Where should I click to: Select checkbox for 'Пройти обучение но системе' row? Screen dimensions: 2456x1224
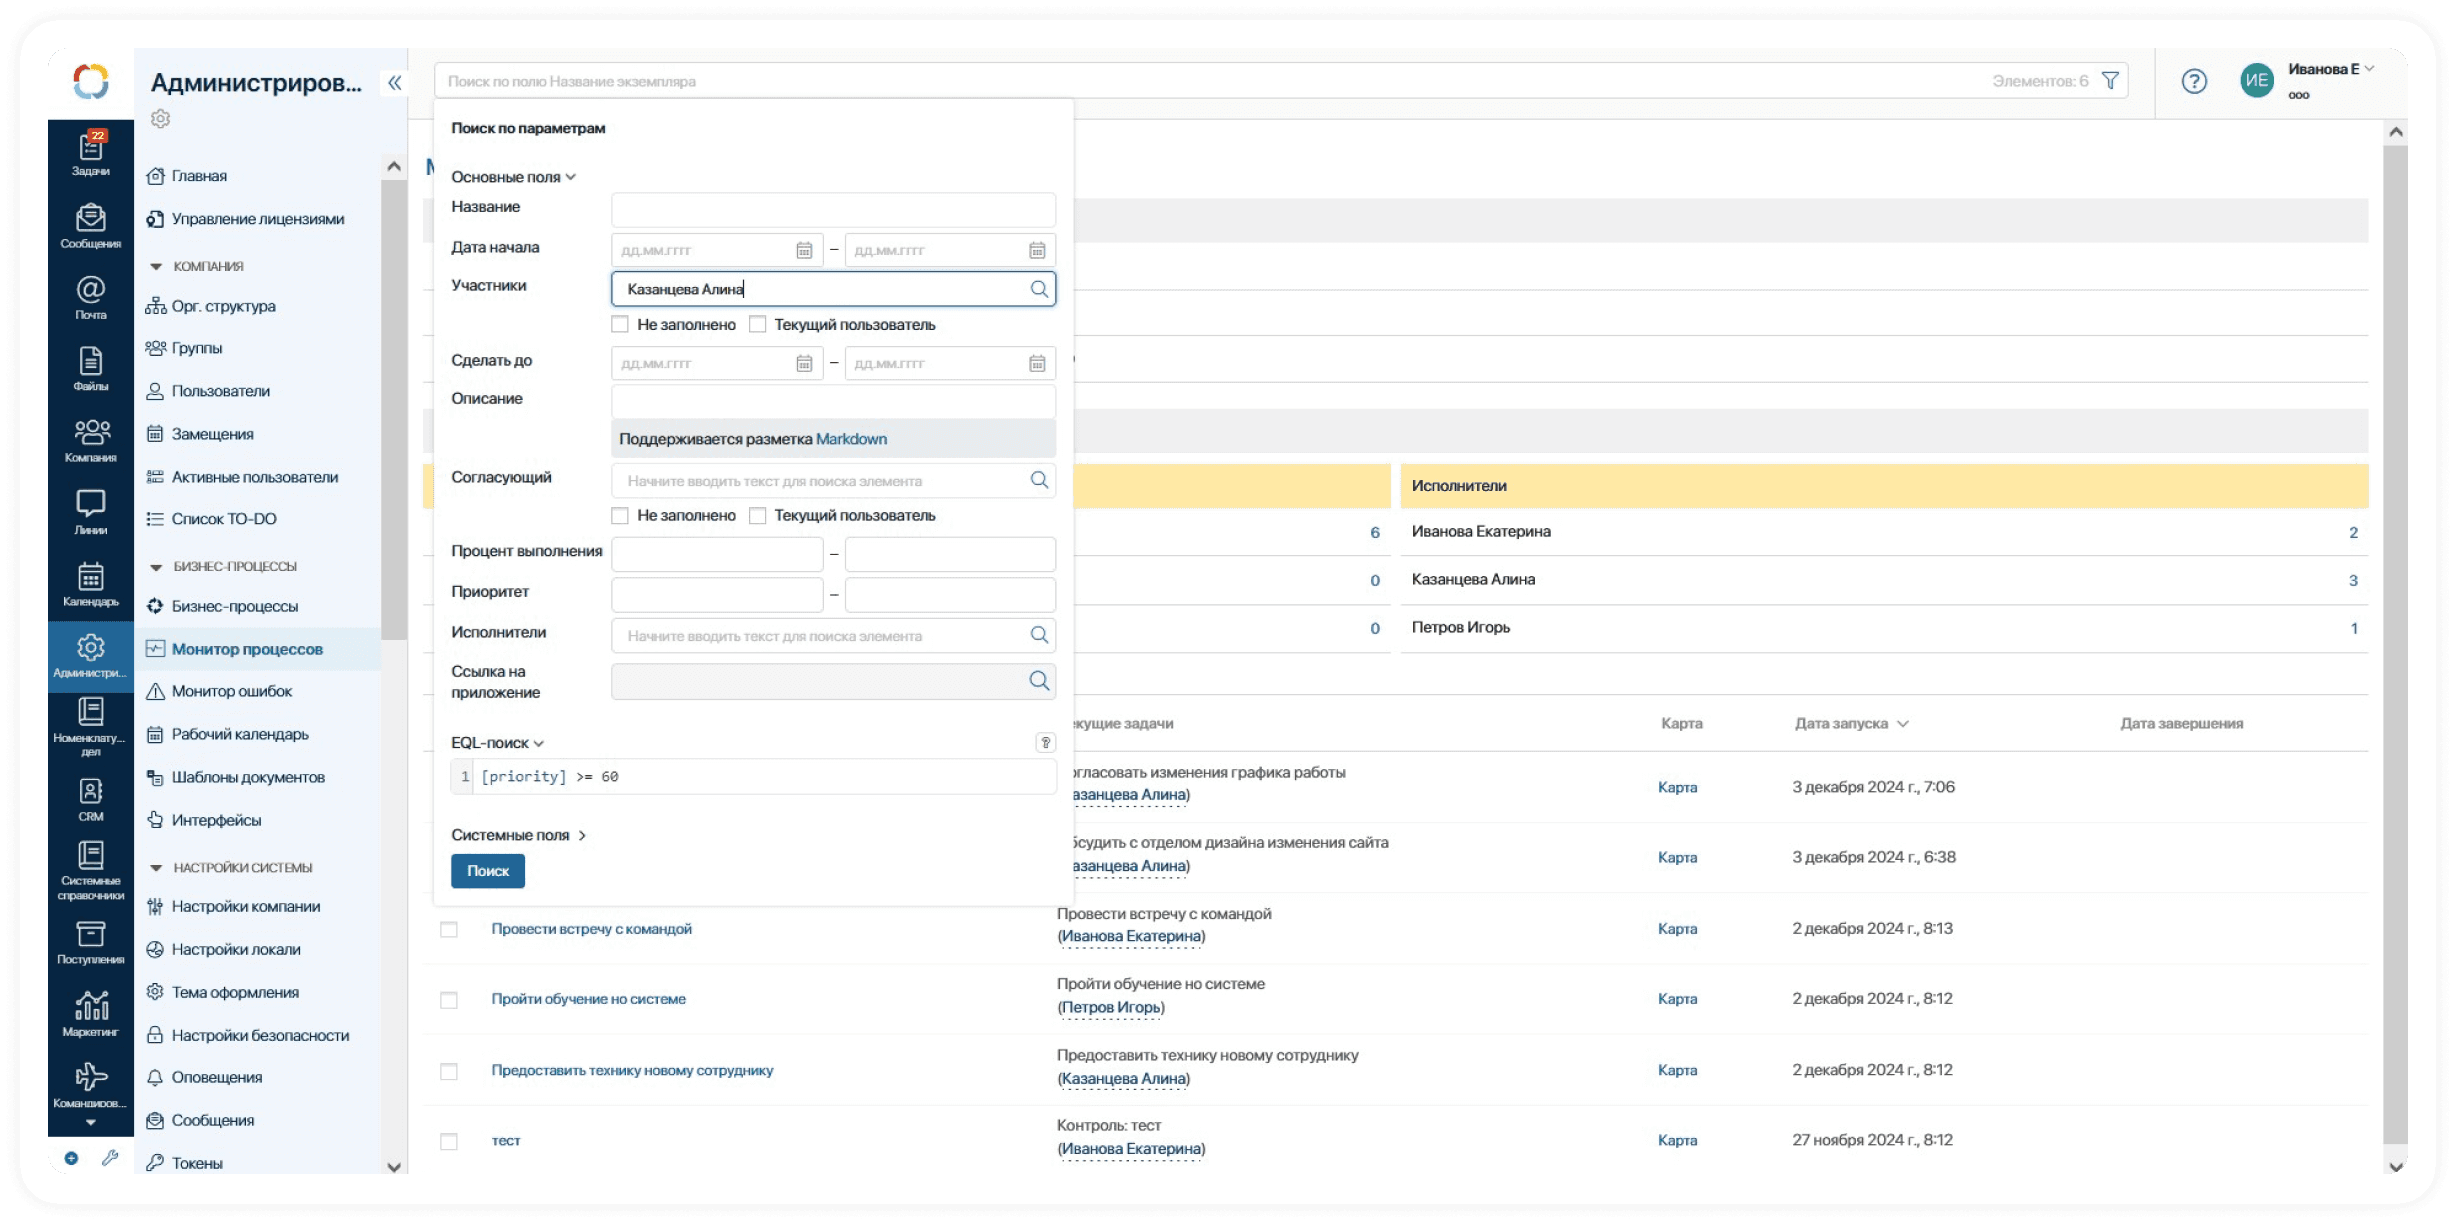click(449, 999)
